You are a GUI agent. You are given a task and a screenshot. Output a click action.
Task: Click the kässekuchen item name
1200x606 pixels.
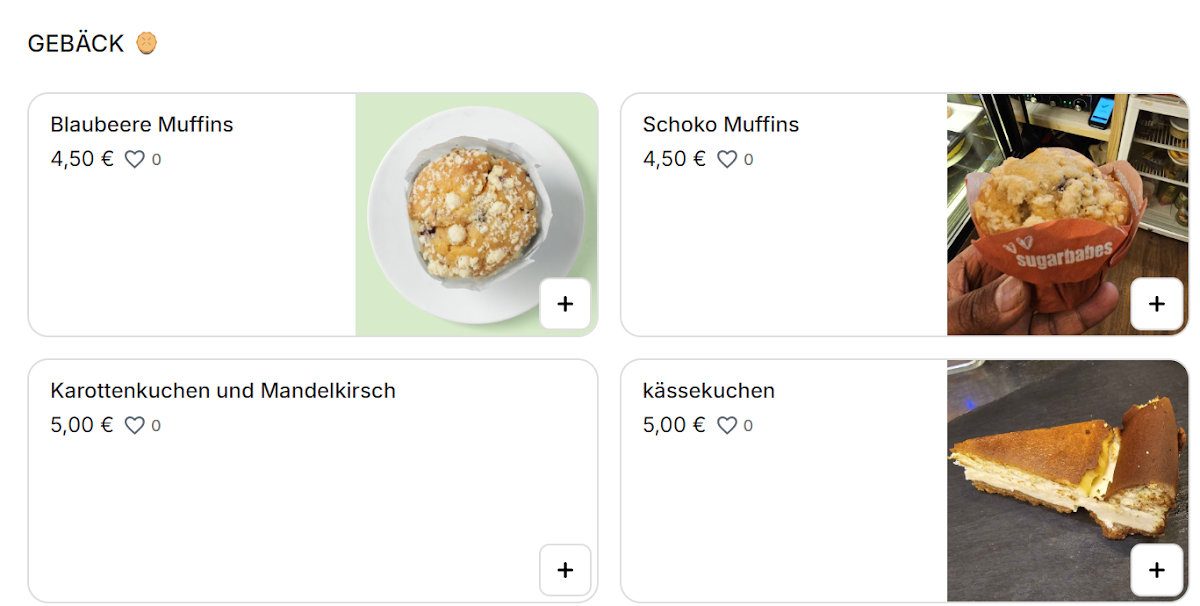pyautogui.click(x=709, y=391)
